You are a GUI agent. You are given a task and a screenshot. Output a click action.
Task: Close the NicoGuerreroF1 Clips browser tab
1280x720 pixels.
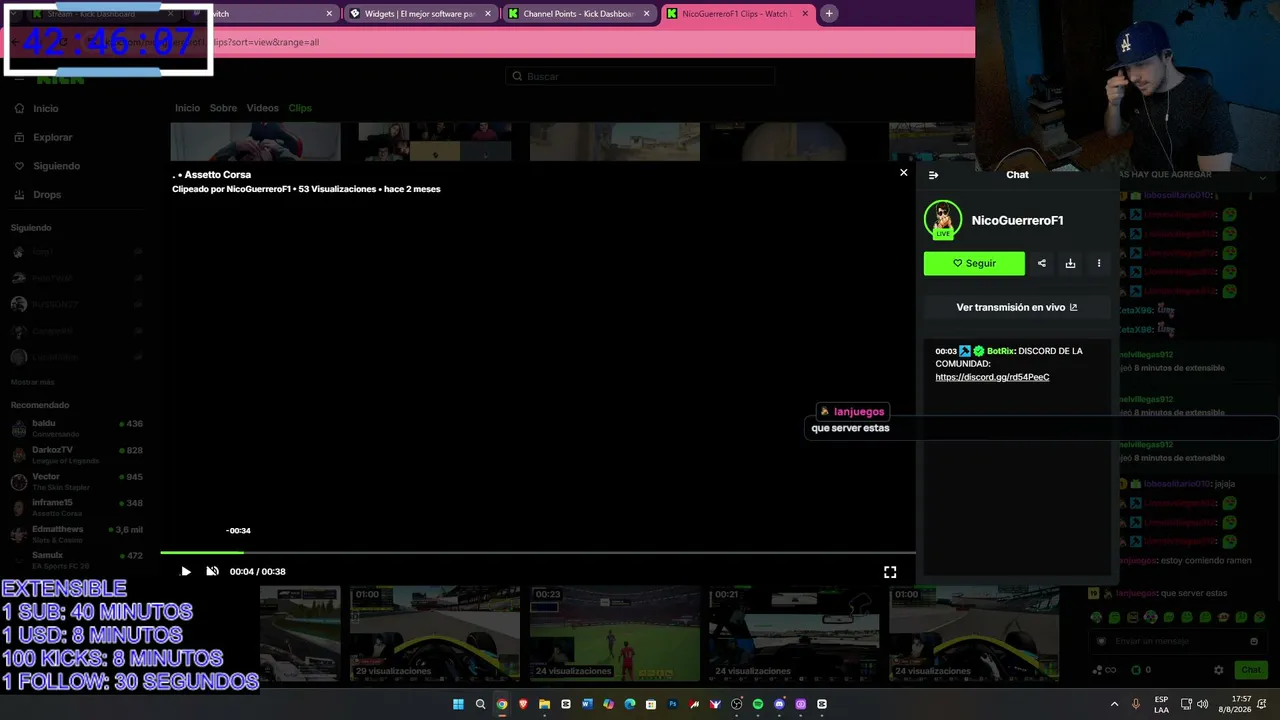tap(804, 14)
